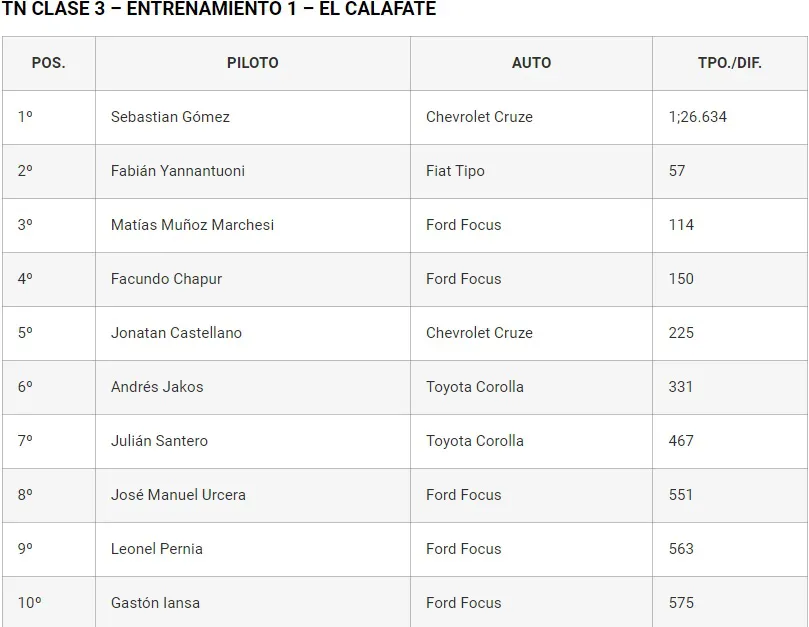Select the Sebastian Gómez pilot cell
Image resolution: width=809 pixels, height=627 pixels.
pos(170,117)
